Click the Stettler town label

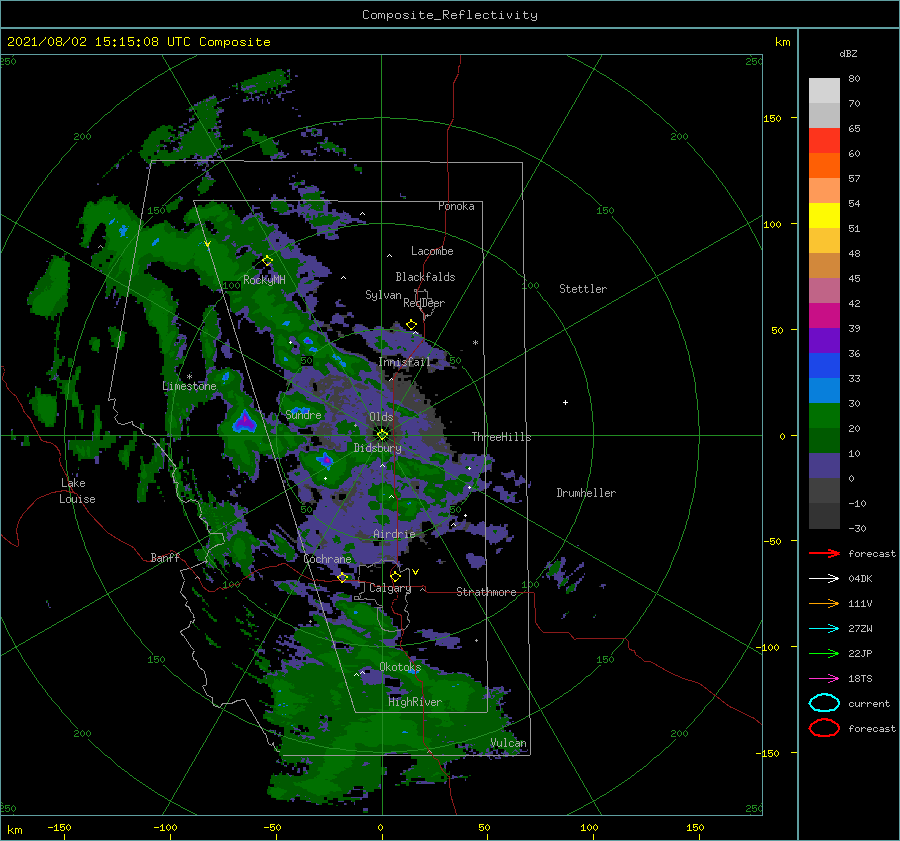[x=583, y=289]
